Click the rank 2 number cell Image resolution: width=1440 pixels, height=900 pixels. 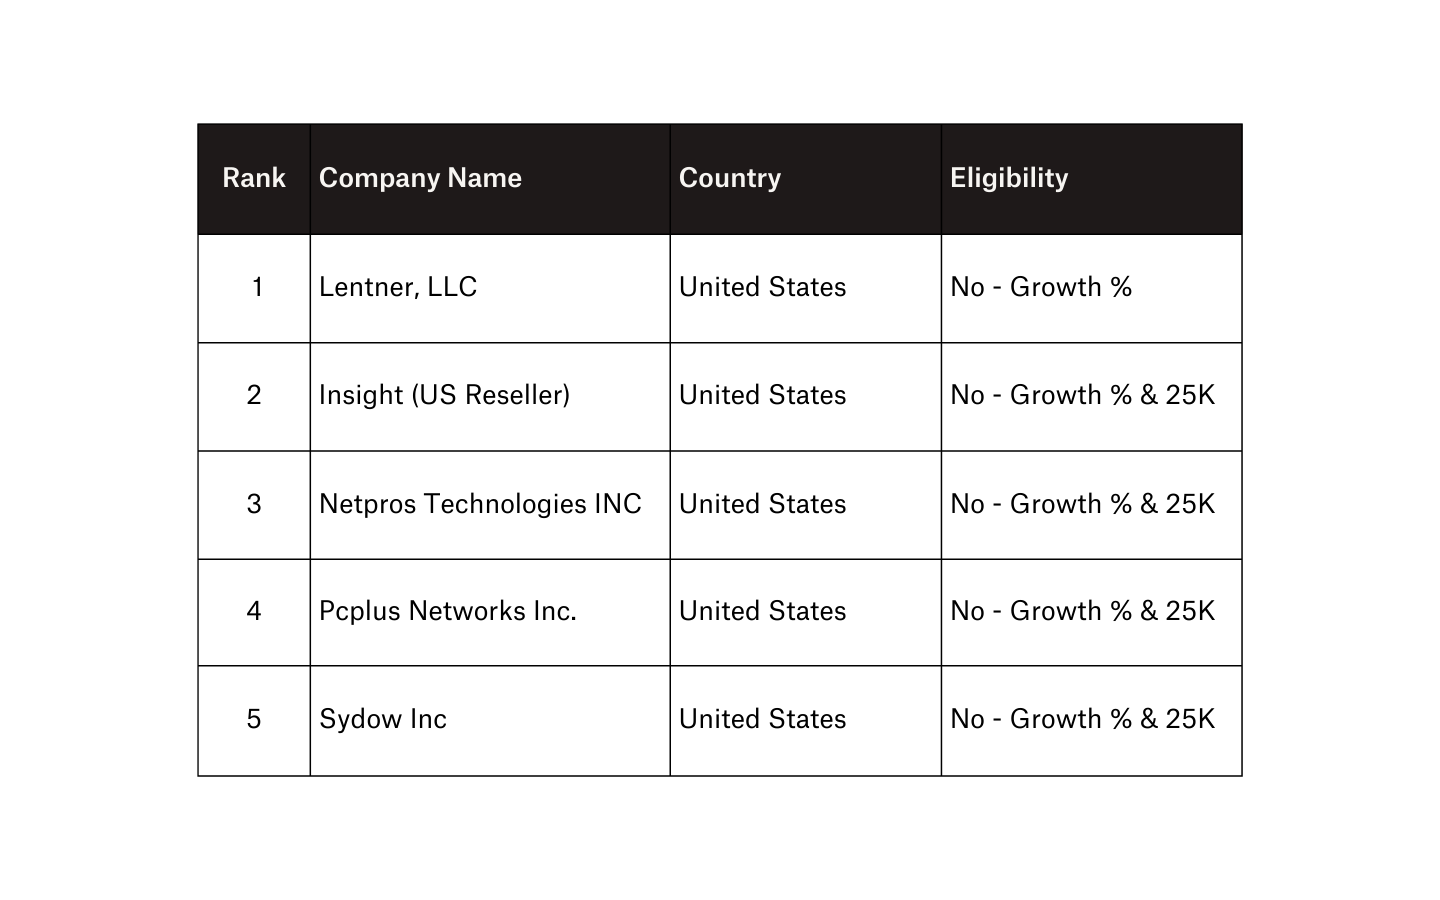coord(254,395)
